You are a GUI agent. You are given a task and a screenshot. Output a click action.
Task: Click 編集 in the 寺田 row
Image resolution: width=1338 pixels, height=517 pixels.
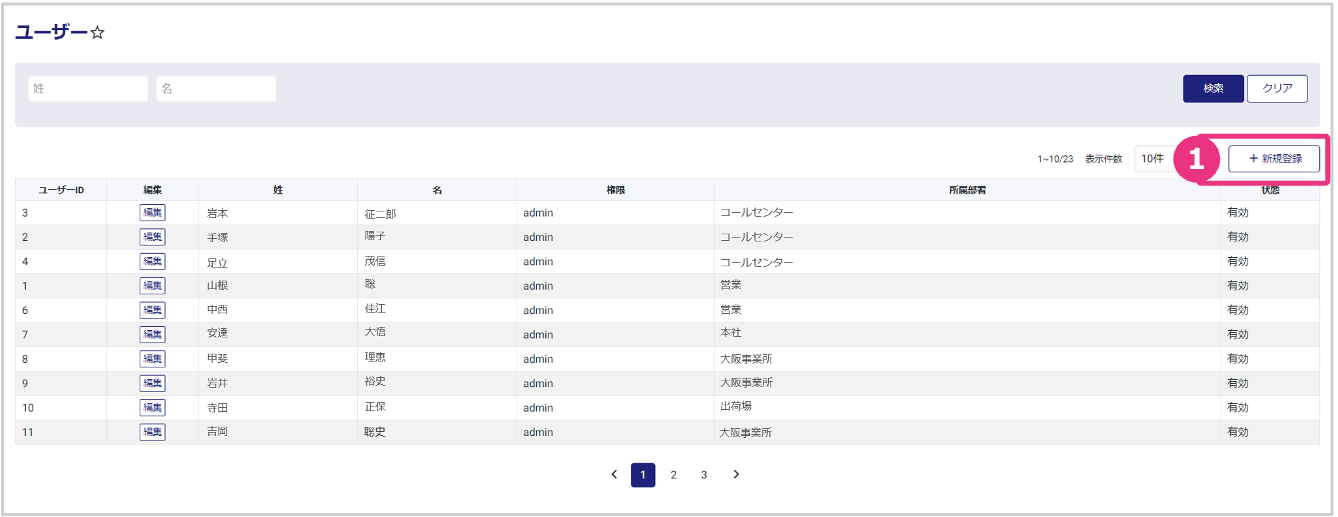click(152, 408)
